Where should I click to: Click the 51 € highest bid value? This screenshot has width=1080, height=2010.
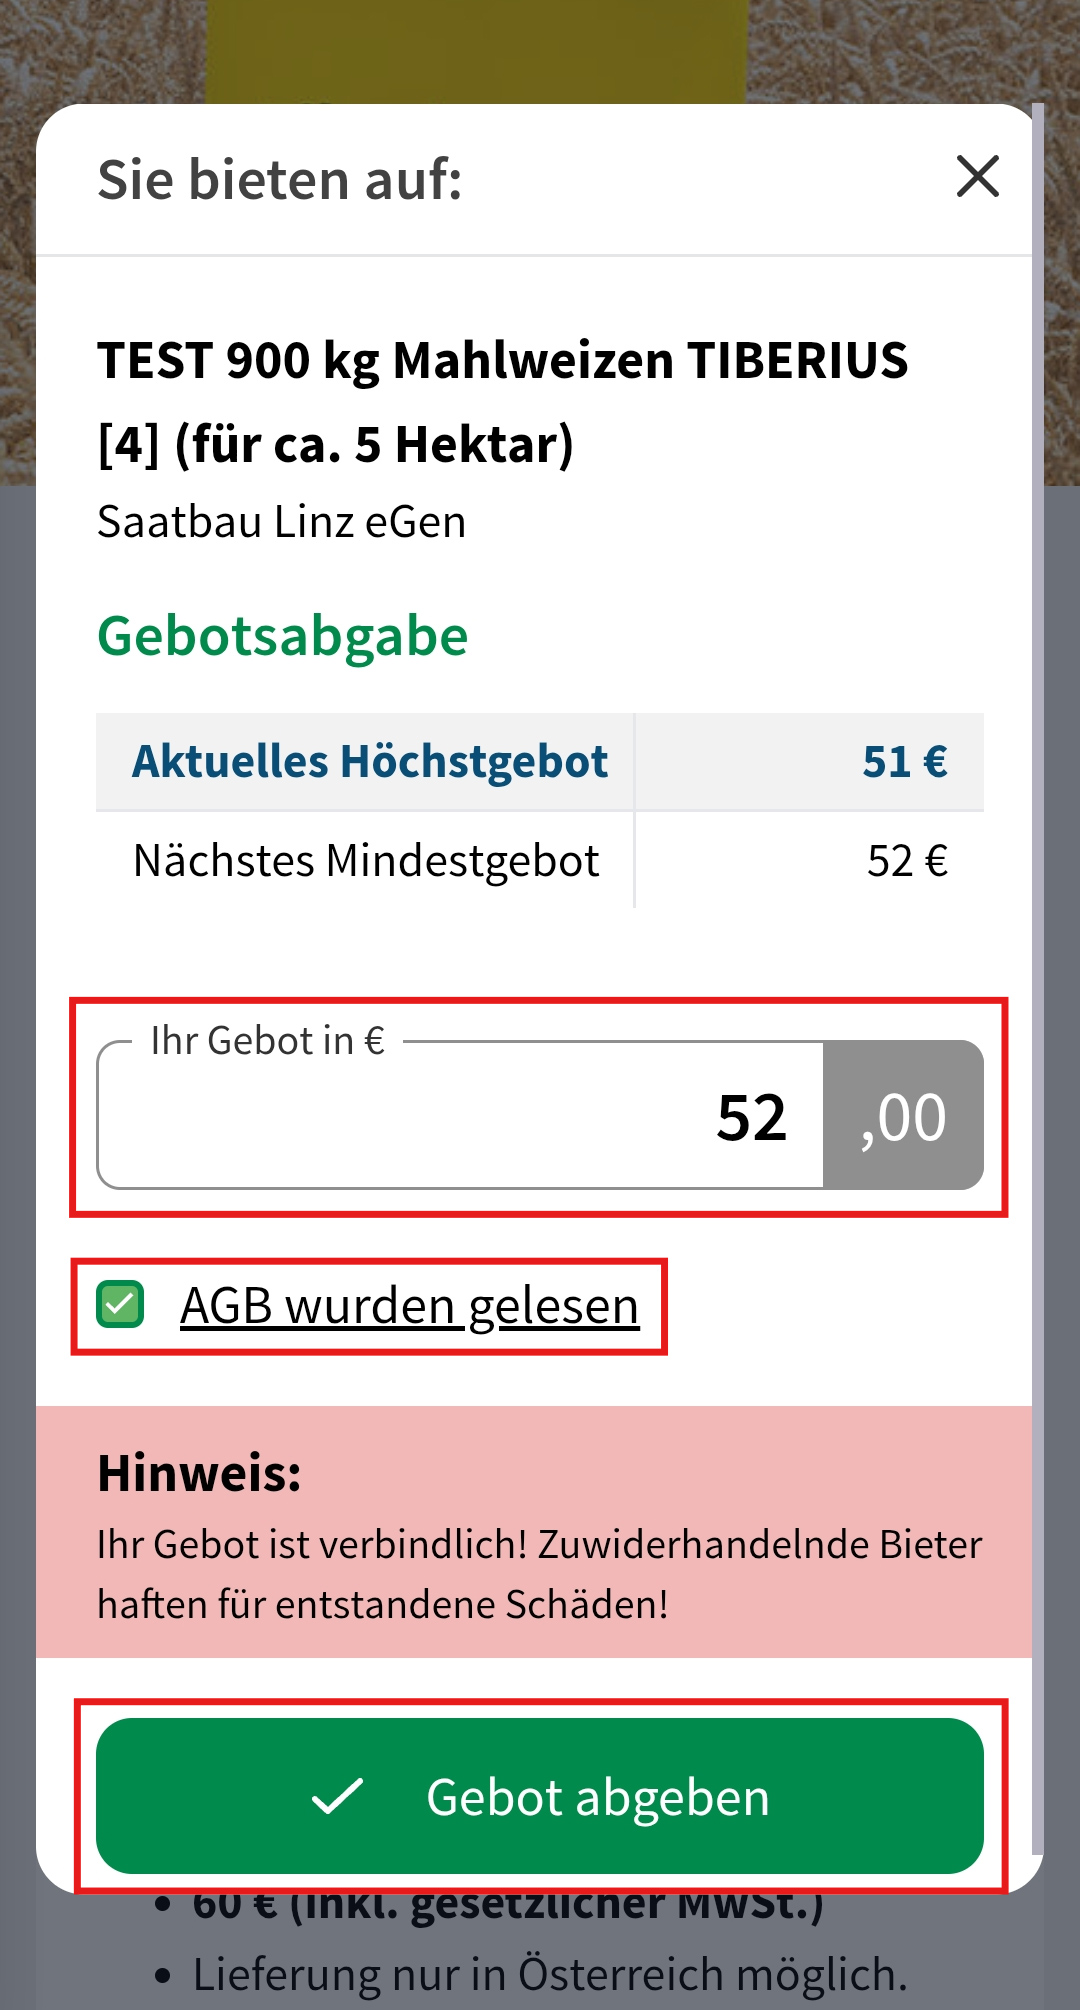click(905, 761)
